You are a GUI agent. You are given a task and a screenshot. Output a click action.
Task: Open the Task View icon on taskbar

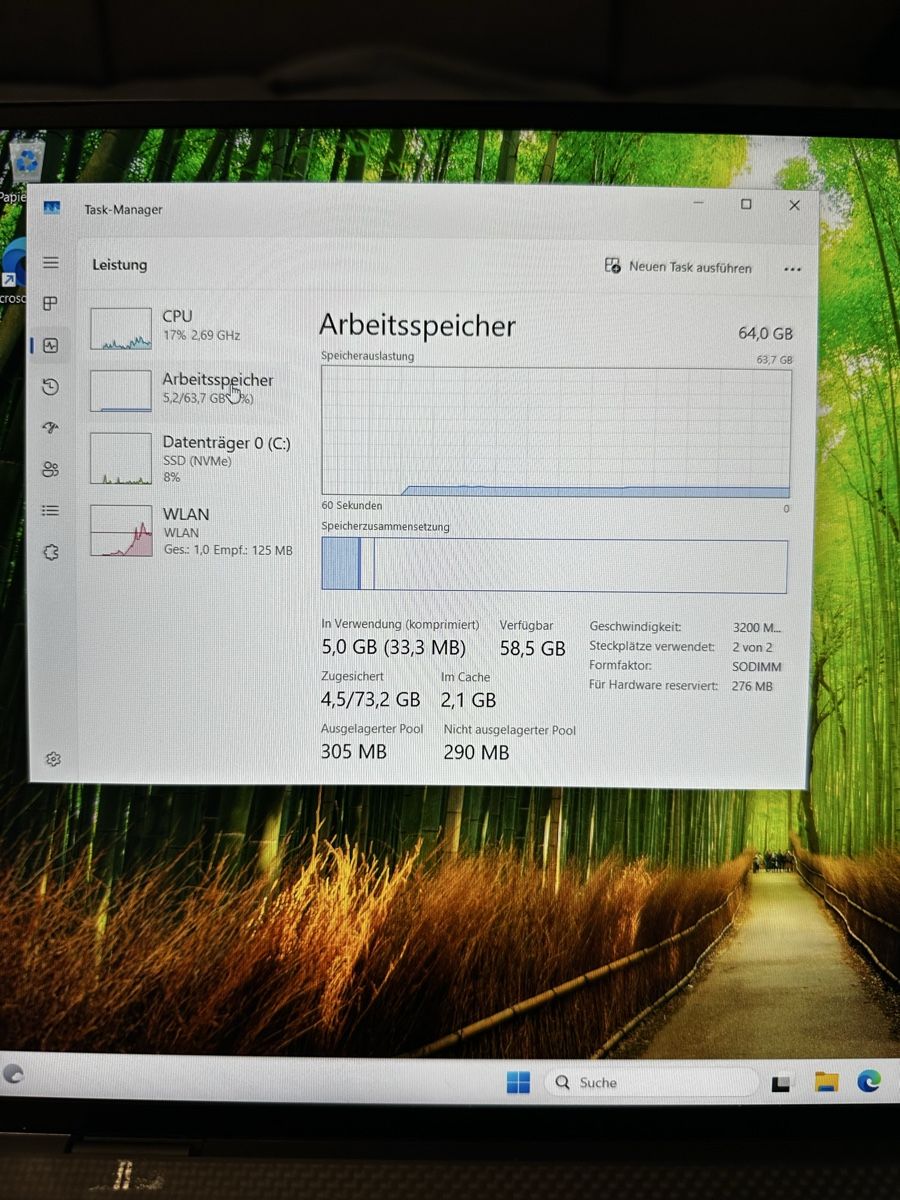coord(782,1083)
